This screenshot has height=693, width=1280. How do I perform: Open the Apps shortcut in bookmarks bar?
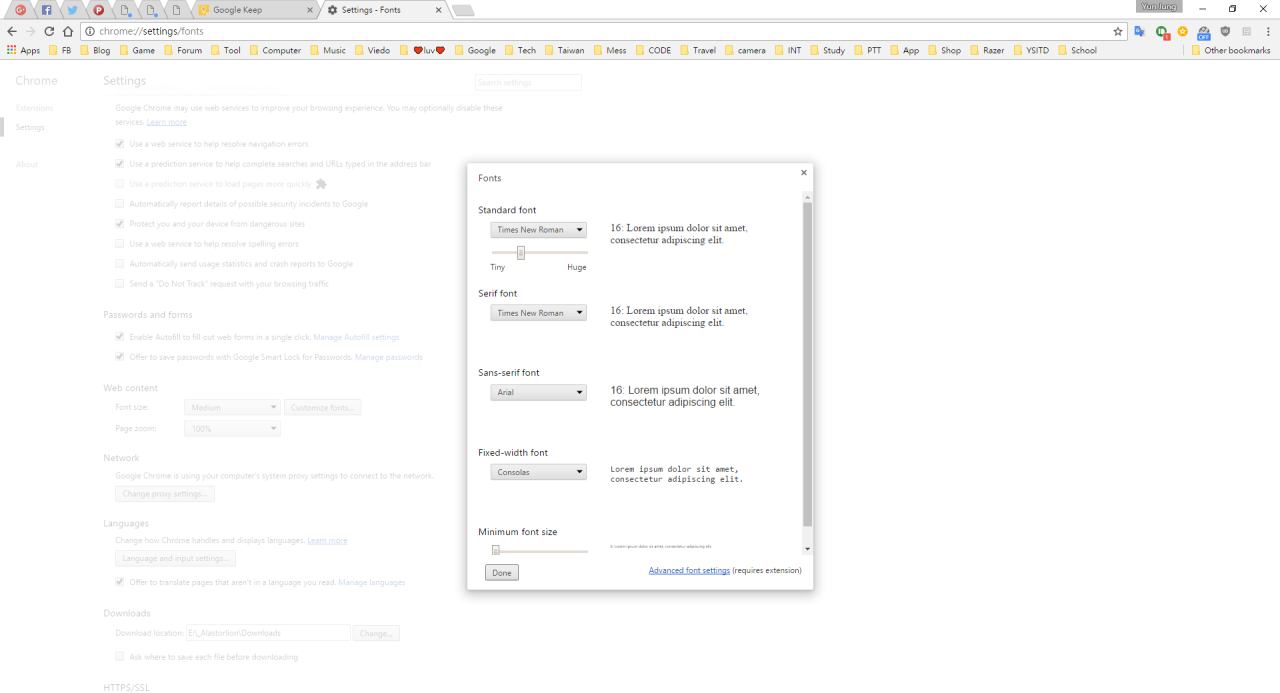pos(23,50)
